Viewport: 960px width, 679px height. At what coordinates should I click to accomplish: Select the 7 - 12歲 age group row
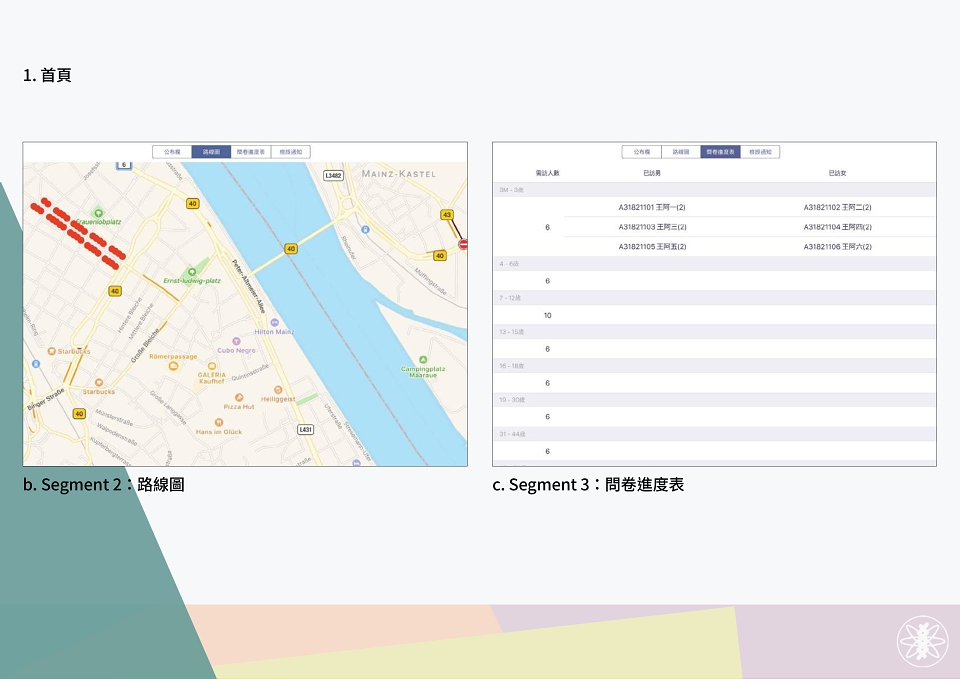point(714,298)
